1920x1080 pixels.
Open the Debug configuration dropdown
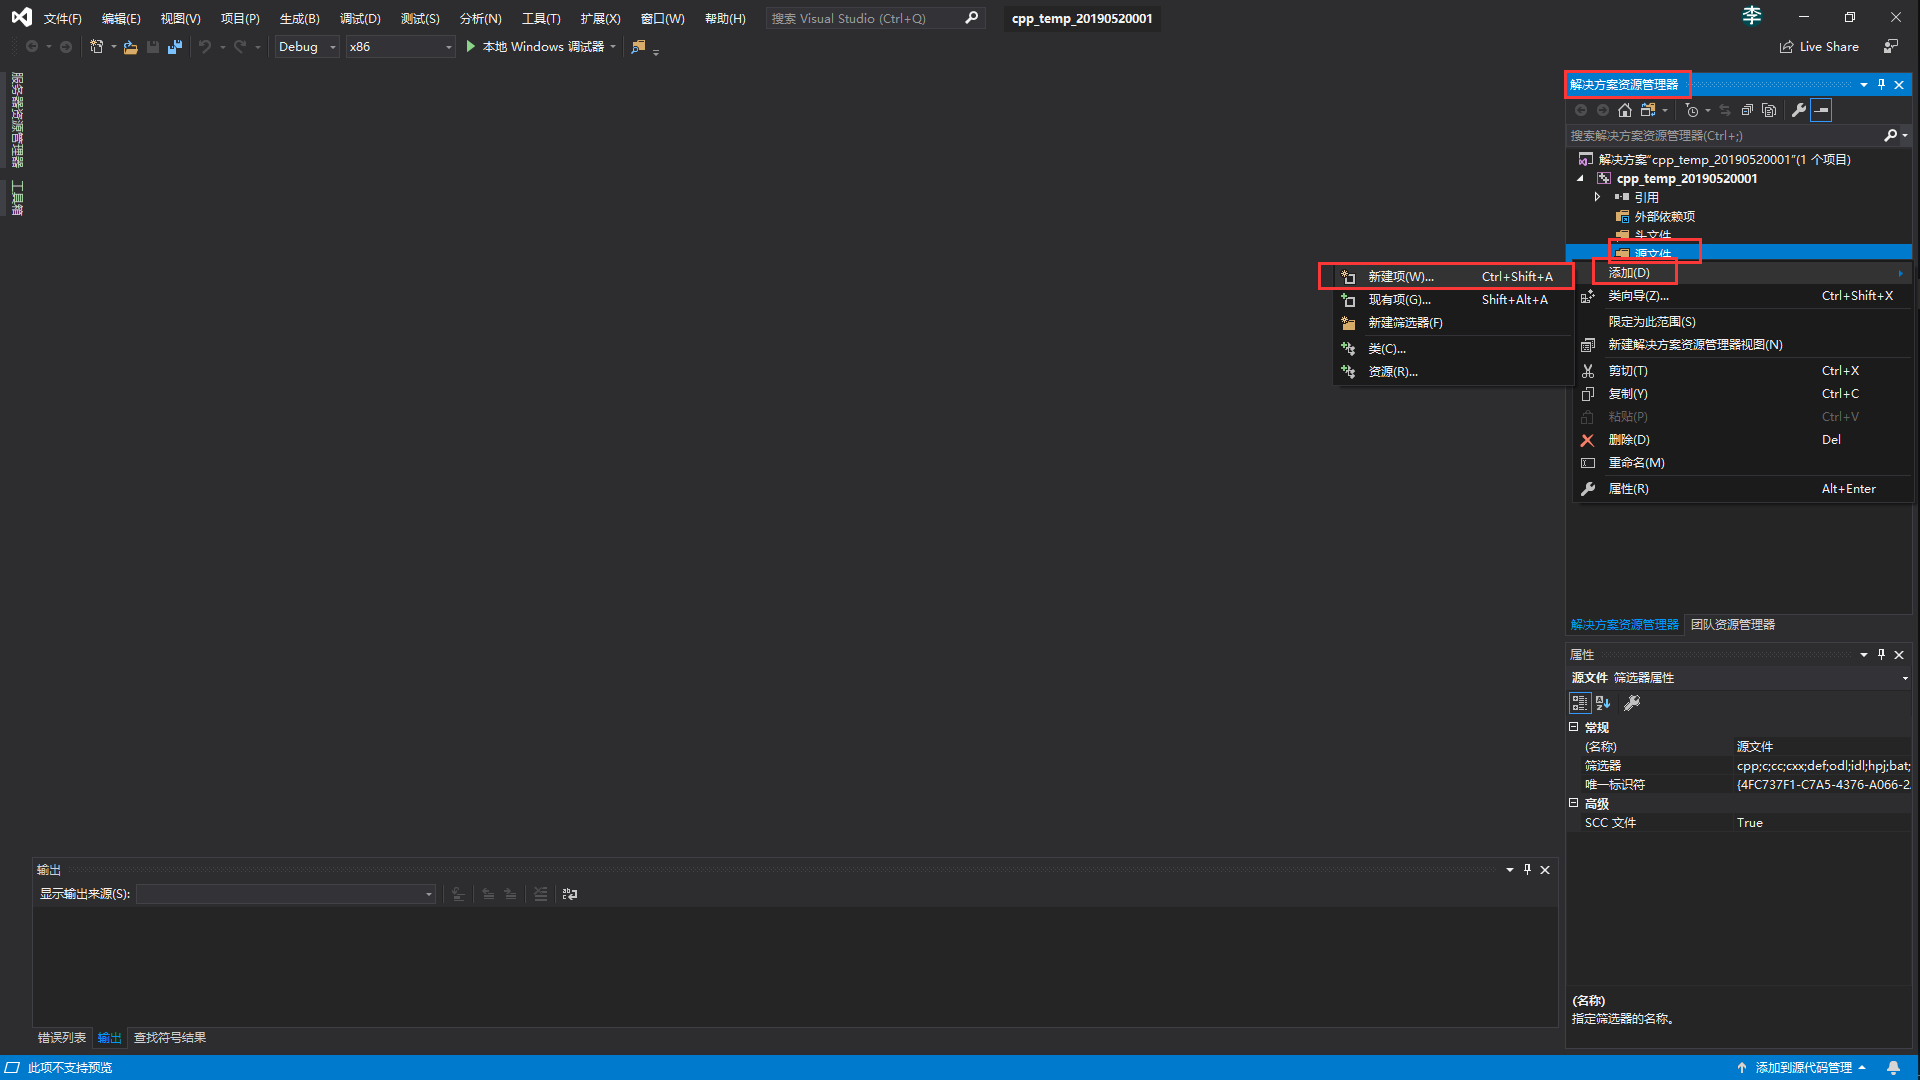tap(307, 47)
